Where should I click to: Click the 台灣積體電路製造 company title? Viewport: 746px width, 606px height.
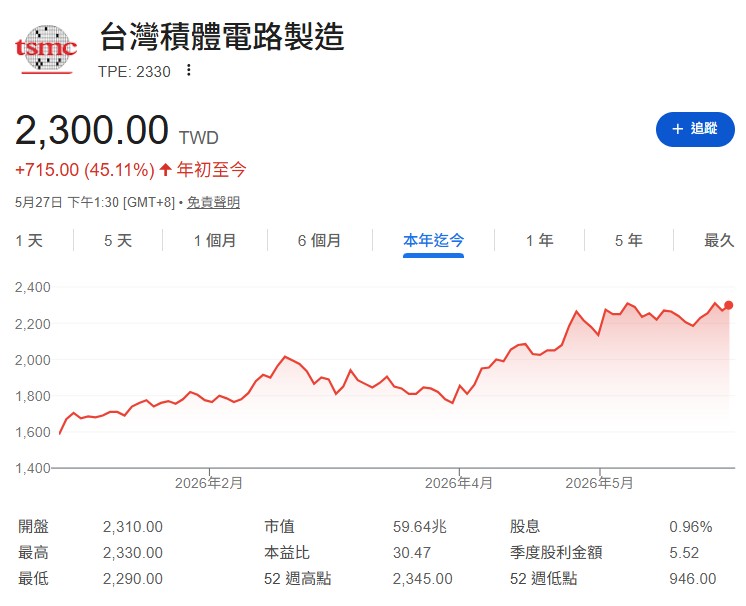click(x=221, y=37)
